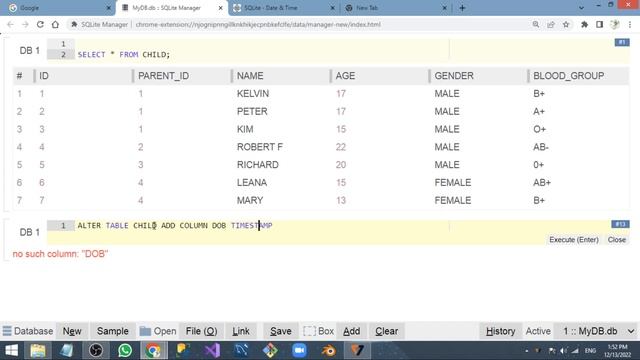Click the New database button
Screen dimensions: 640x360
pyautogui.click(x=72, y=331)
